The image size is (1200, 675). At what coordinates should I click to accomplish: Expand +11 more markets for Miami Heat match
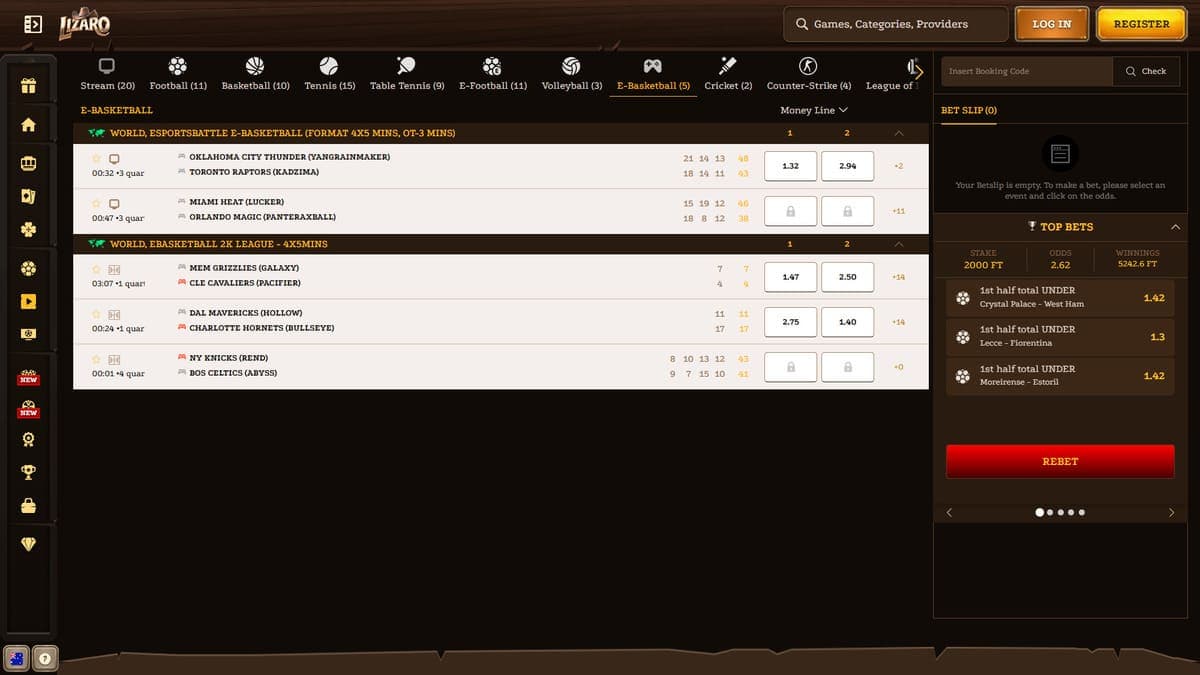[x=898, y=211]
